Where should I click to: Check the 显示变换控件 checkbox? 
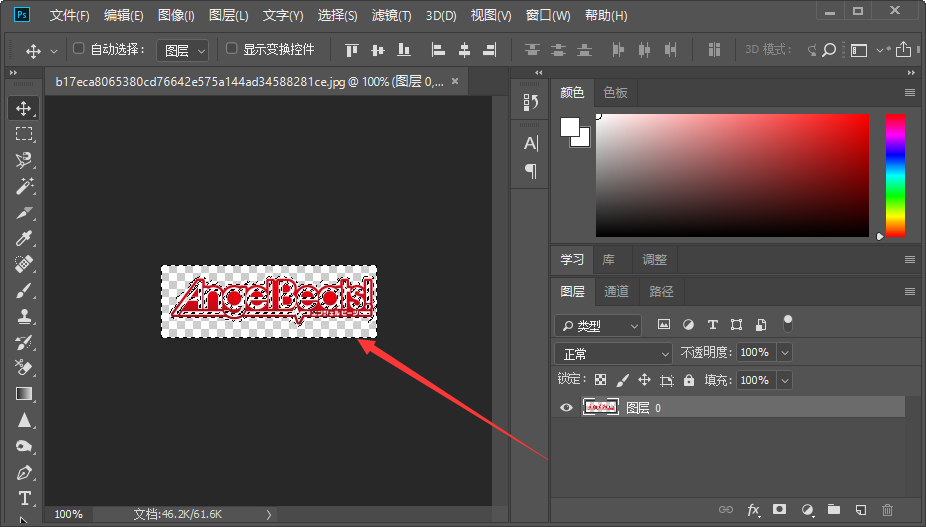[x=232, y=48]
